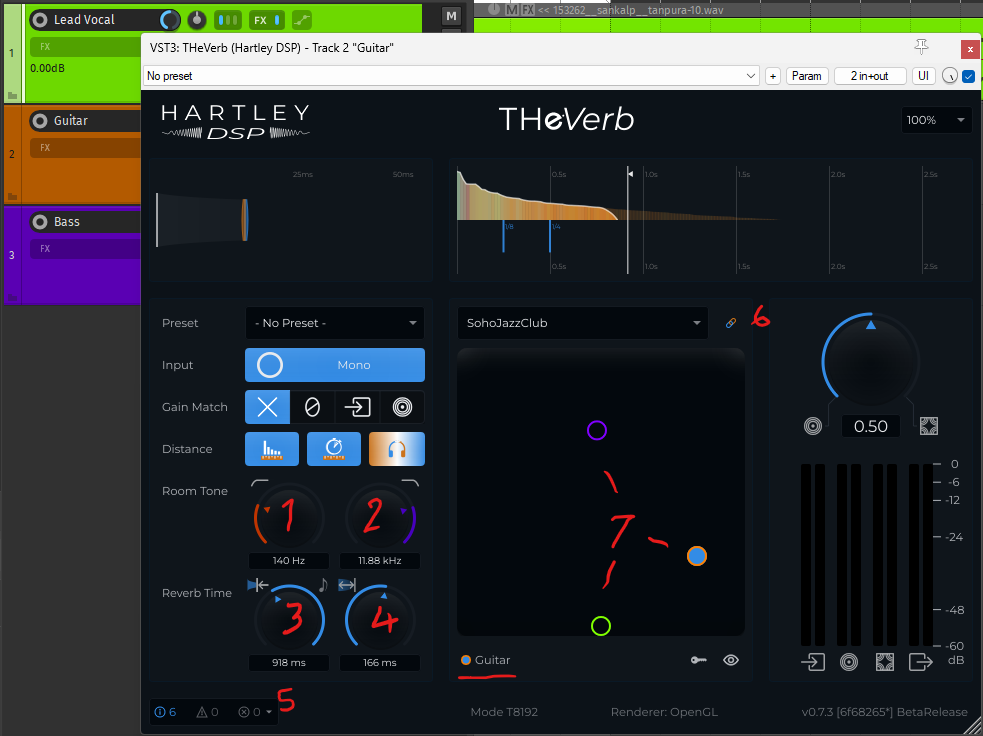Open the host "No preset" combo box
The height and width of the screenshot is (736, 983).
(x=451, y=76)
